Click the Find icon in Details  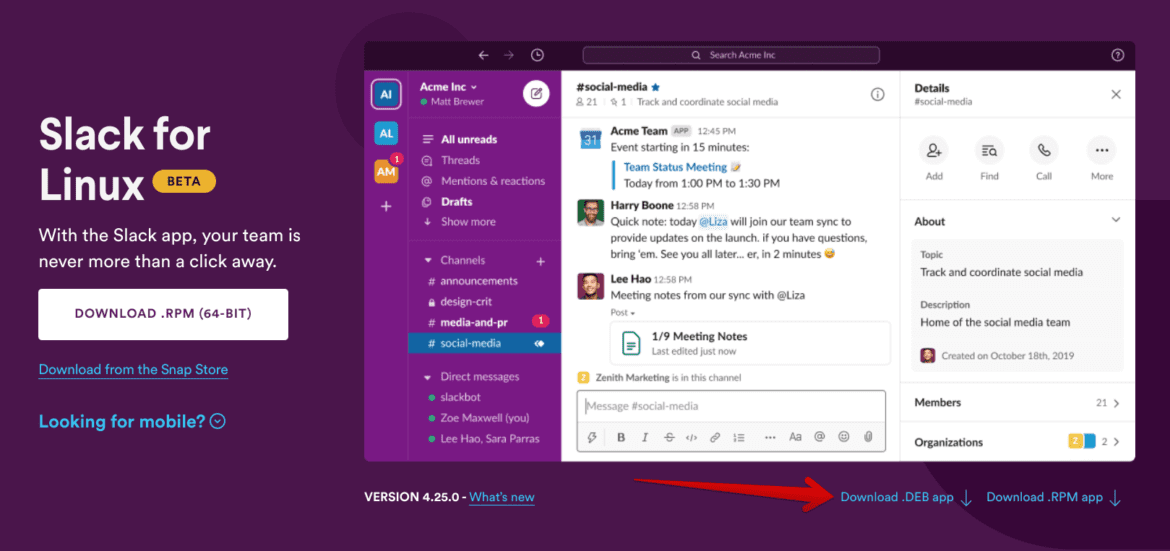click(989, 151)
